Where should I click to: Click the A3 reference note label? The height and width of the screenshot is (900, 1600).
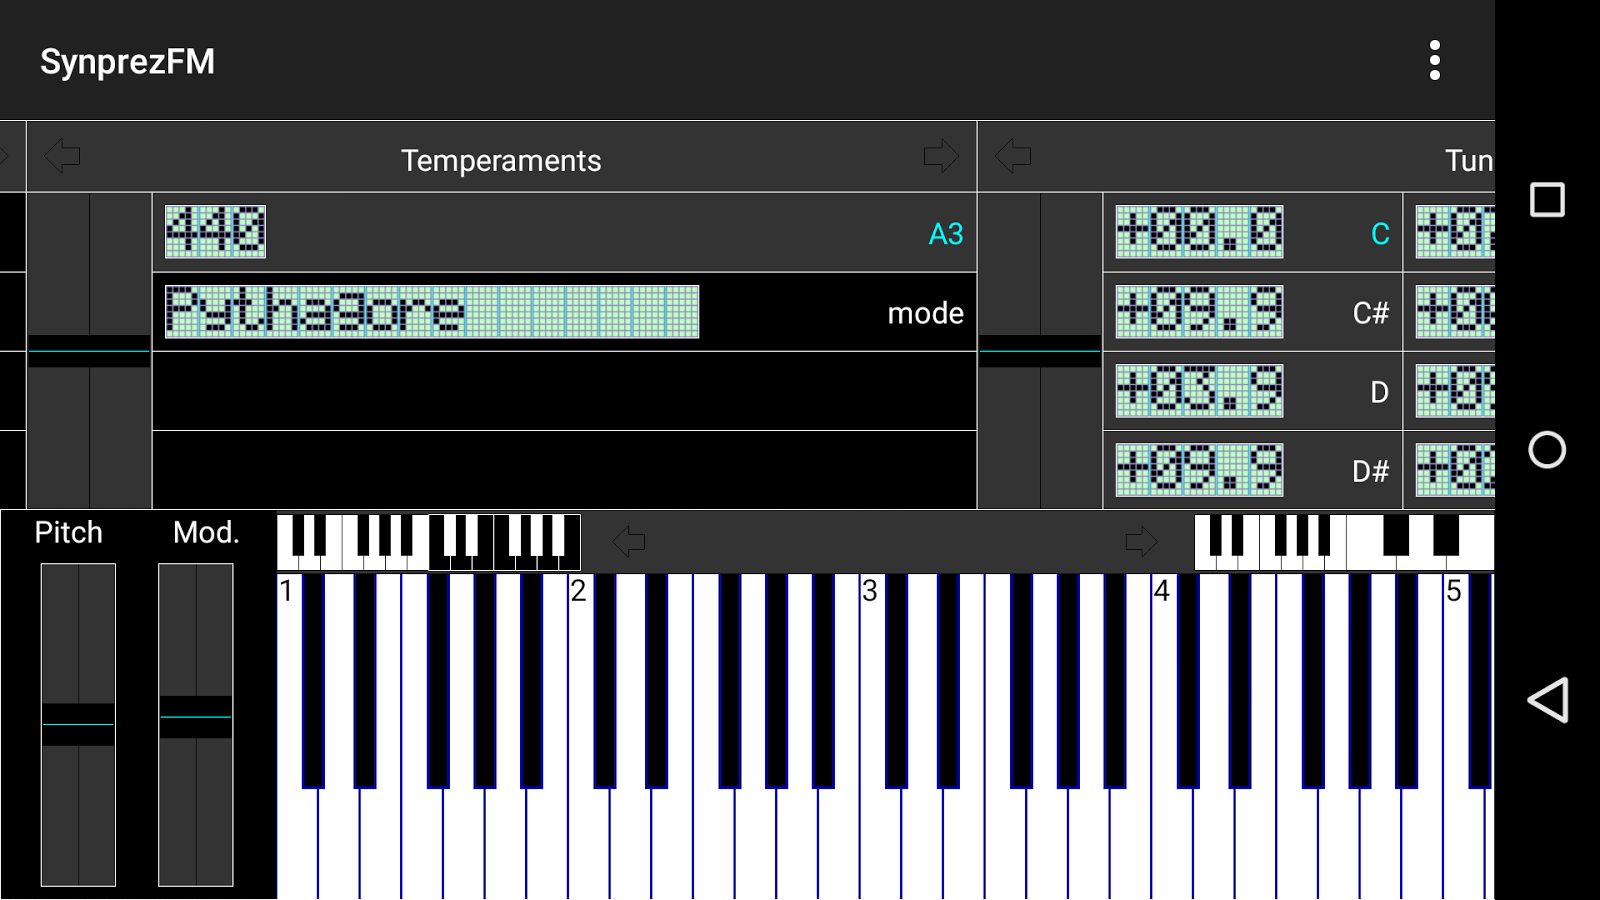pos(944,233)
